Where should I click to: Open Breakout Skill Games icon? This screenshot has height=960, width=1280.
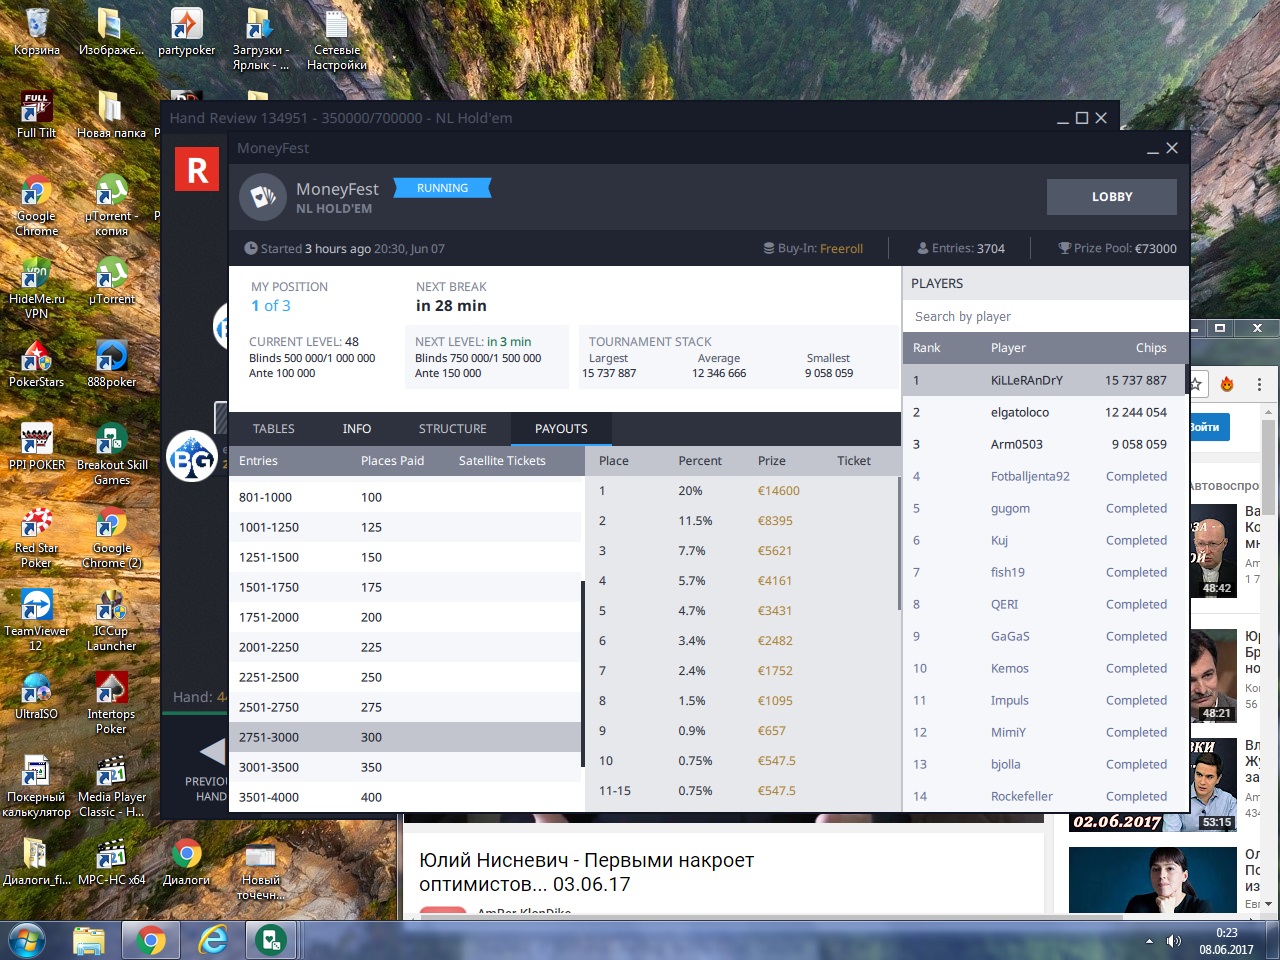point(111,454)
